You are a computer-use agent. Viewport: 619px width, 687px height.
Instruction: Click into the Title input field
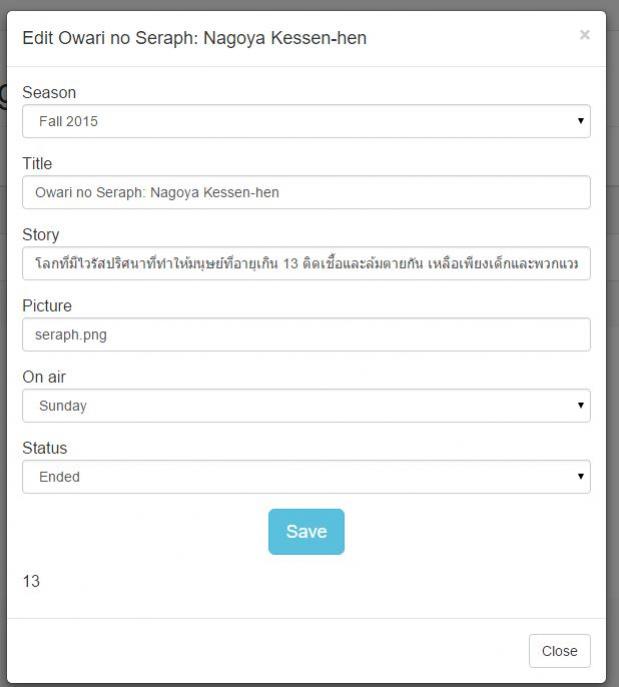(x=306, y=192)
